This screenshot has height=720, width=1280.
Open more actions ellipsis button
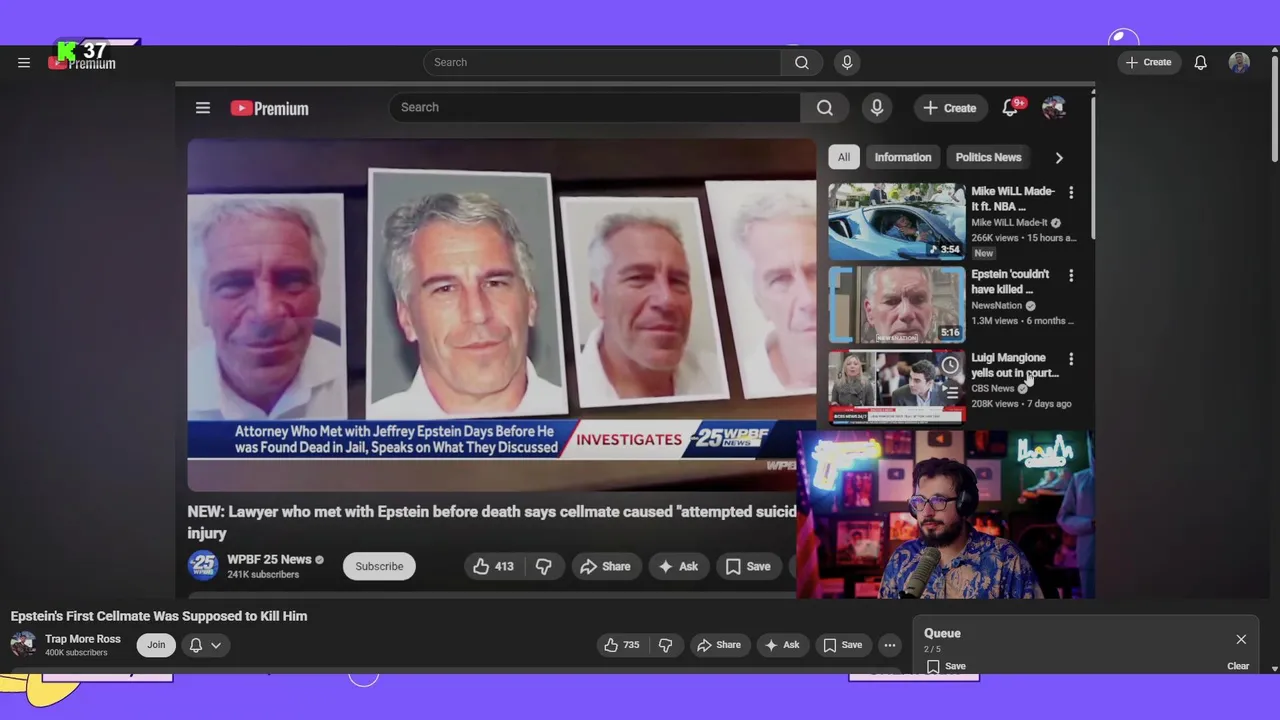pos(889,645)
